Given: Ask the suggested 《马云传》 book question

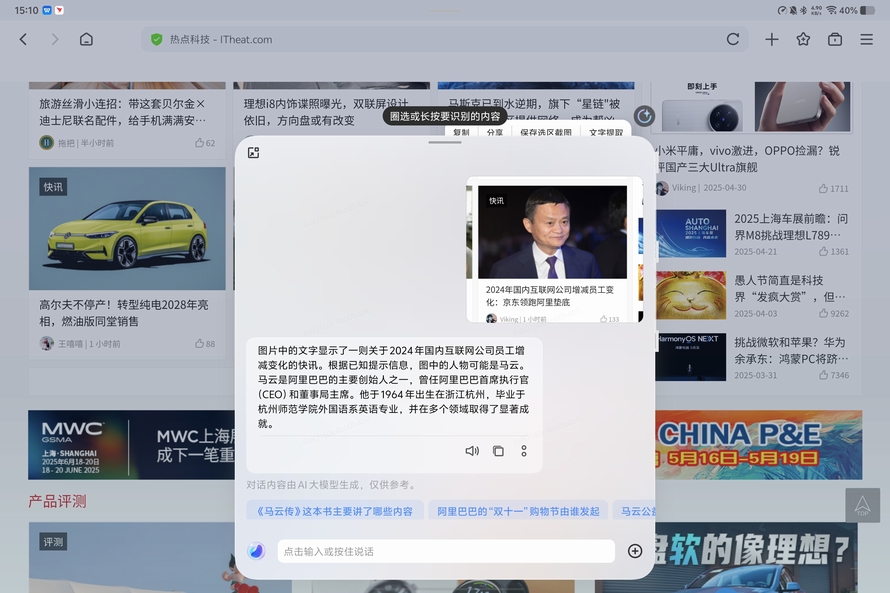Looking at the screenshot, I should coord(335,511).
